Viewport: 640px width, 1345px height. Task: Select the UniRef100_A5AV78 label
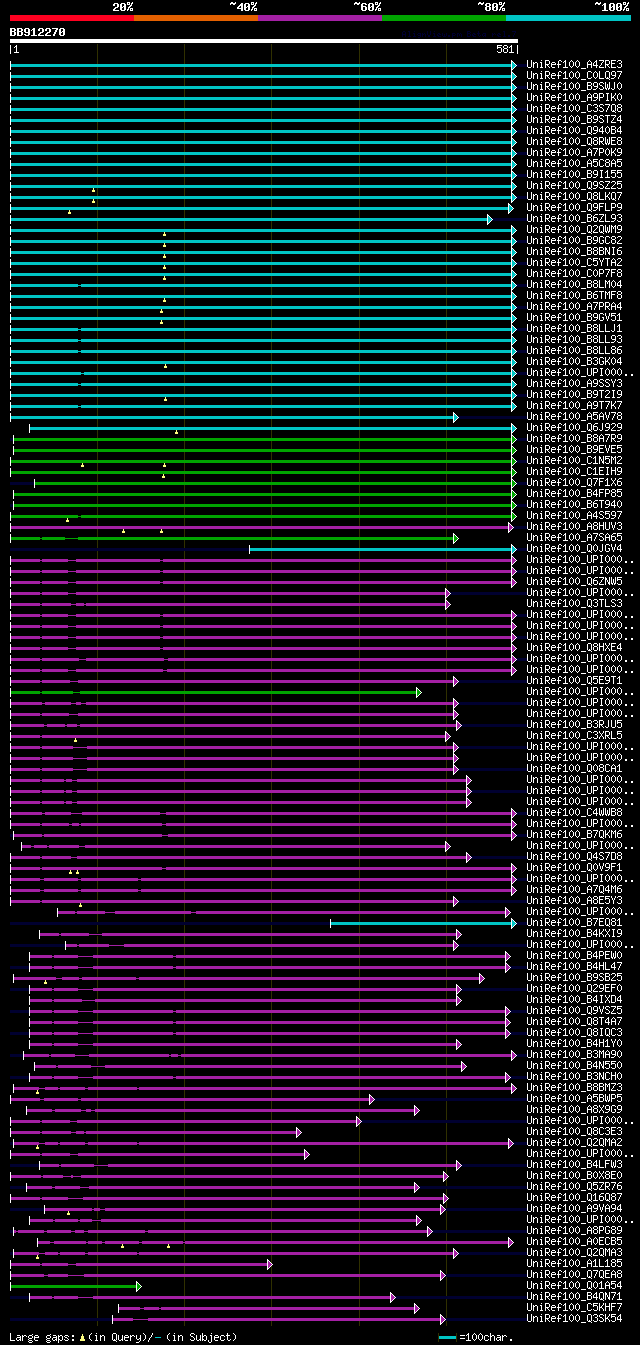574,416
